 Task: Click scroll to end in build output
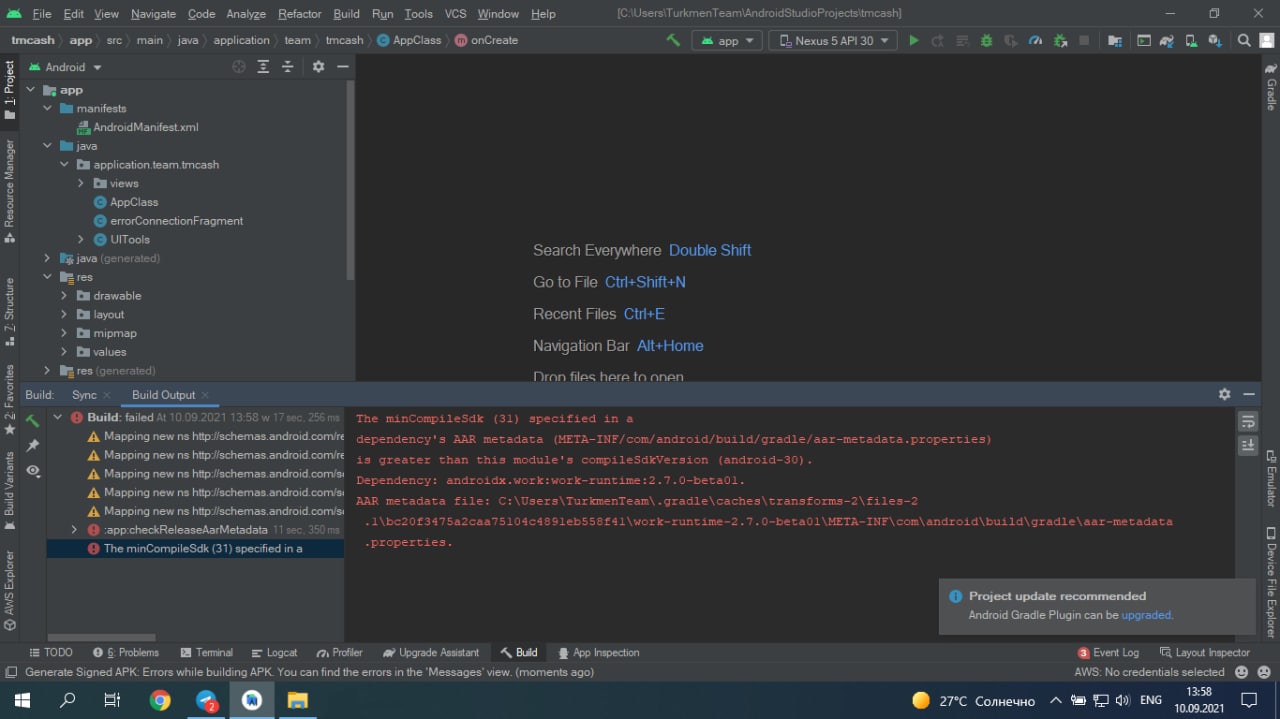(1247, 446)
